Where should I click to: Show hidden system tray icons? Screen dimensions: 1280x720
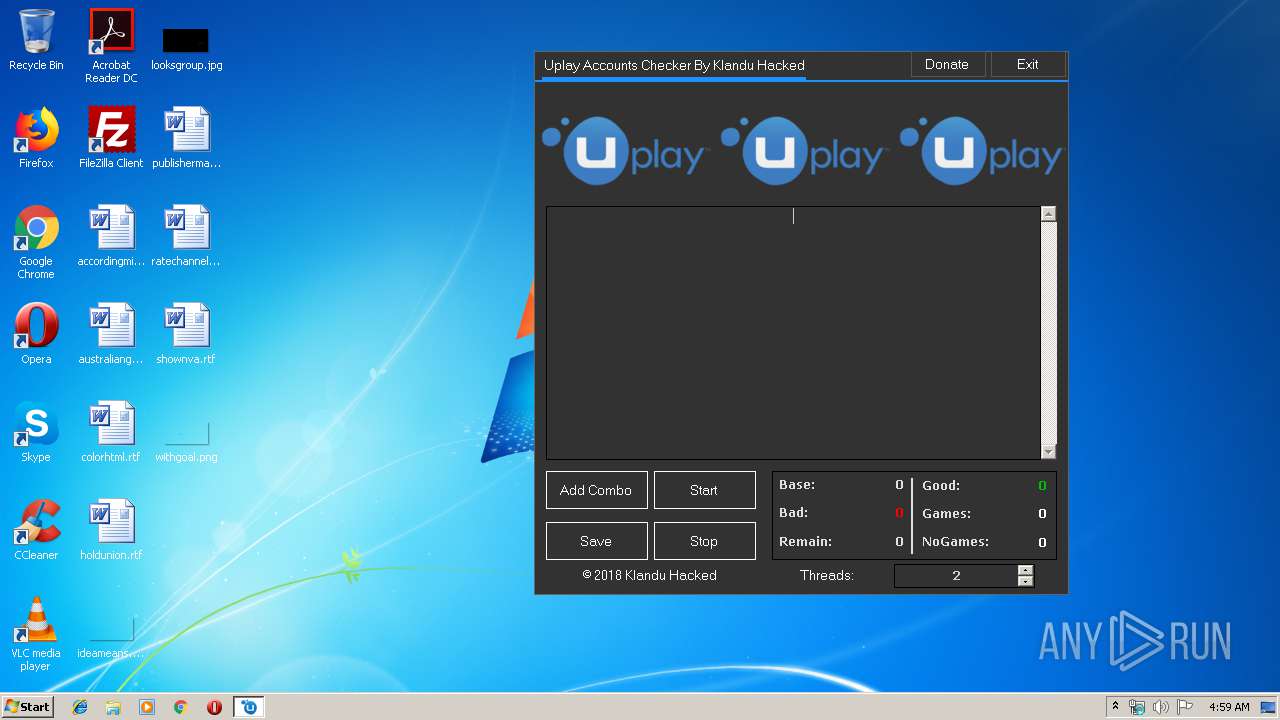point(1115,707)
